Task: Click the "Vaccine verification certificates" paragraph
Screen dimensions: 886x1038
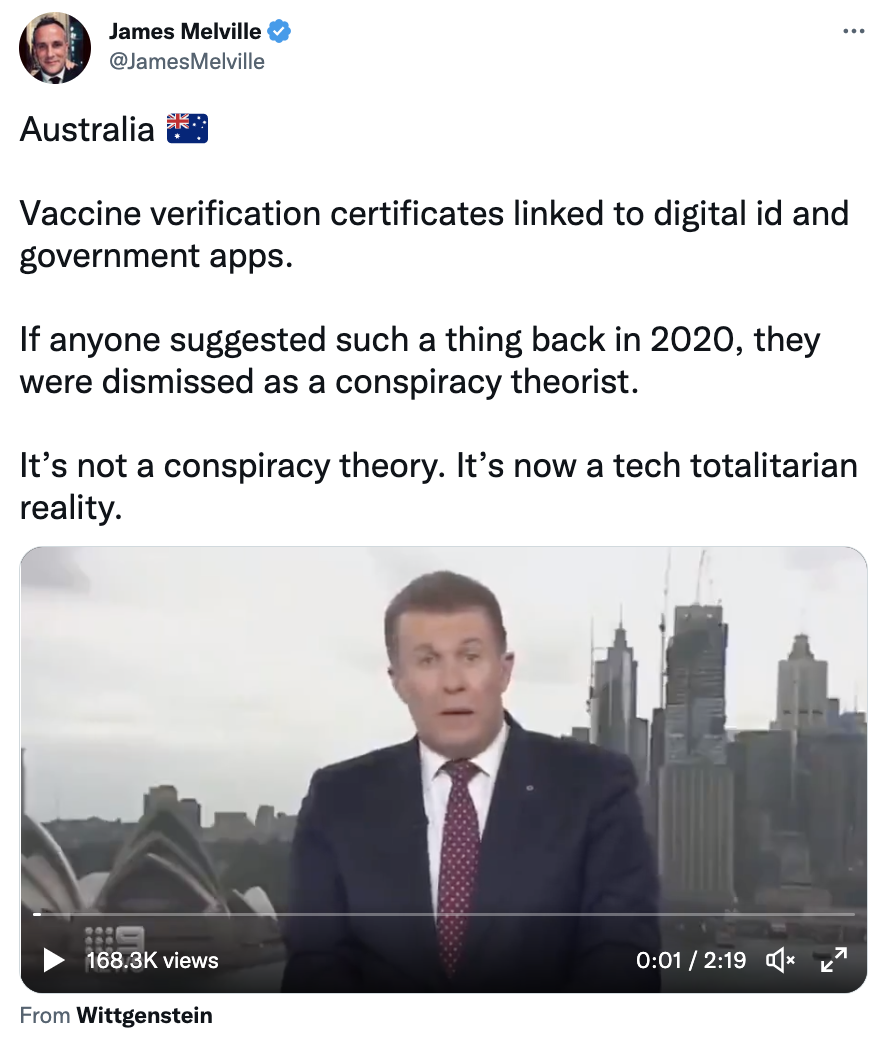Action: [x=434, y=234]
